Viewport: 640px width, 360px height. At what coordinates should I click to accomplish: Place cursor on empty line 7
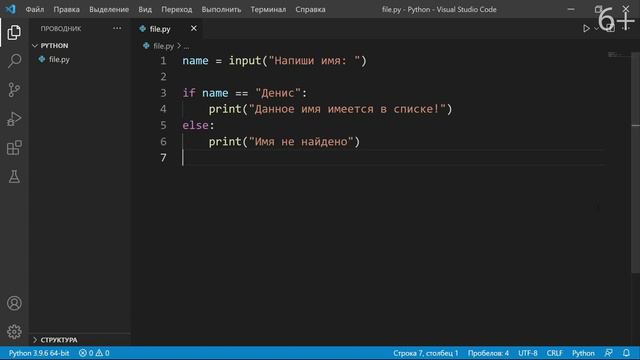tap(392, 158)
